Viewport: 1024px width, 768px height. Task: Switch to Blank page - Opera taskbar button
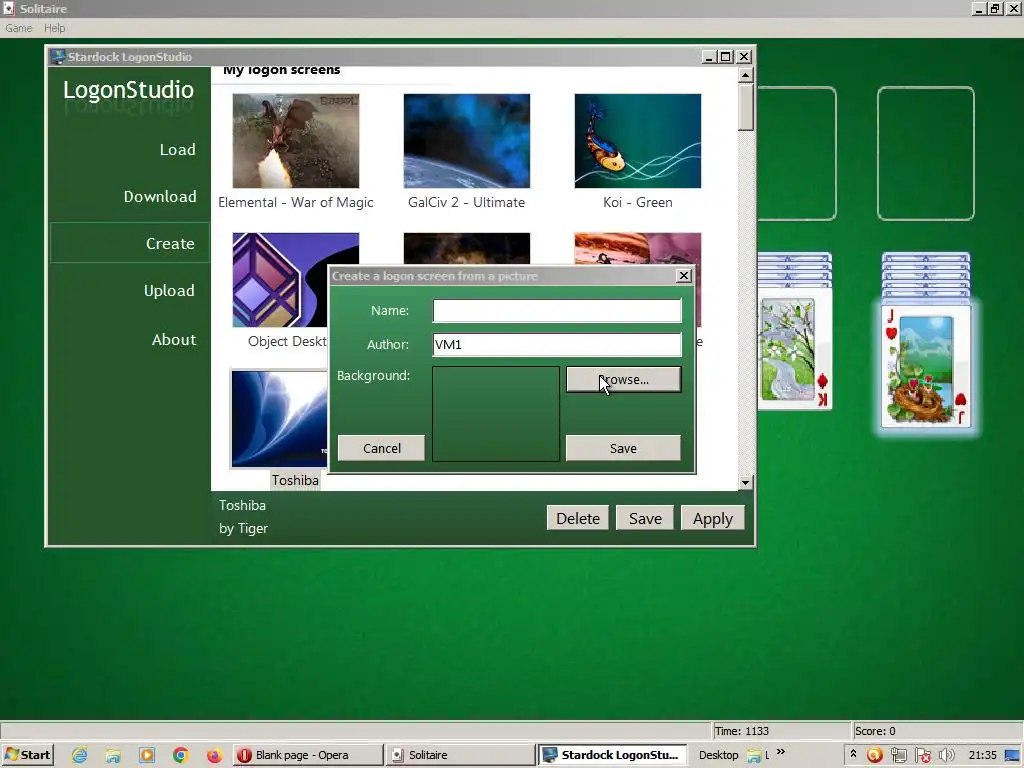coord(307,755)
